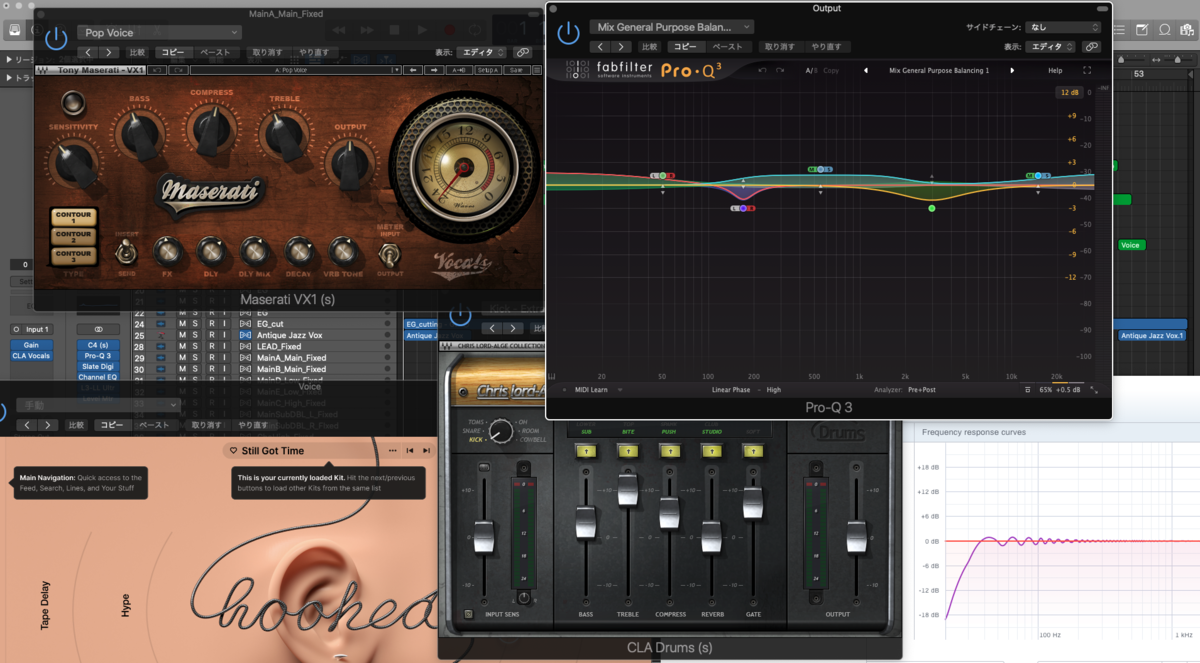Click Pro-Q 3 redo arrow icon
This screenshot has height=663, width=1200.
click(x=782, y=71)
